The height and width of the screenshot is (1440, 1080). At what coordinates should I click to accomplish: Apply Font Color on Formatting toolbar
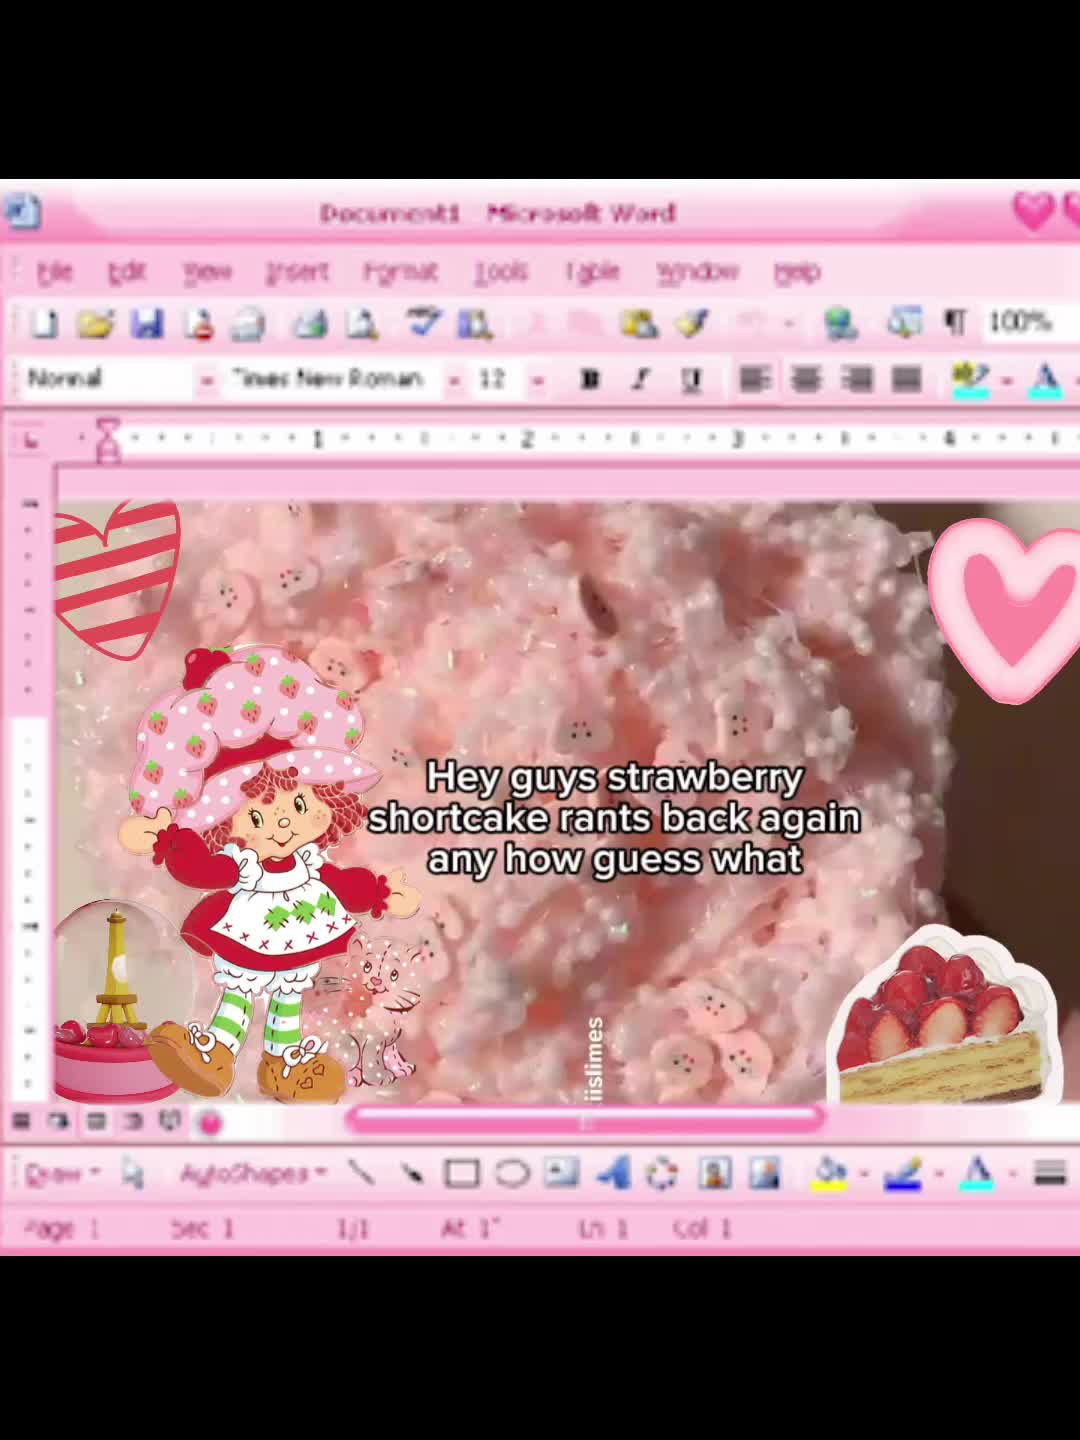[1046, 379]
